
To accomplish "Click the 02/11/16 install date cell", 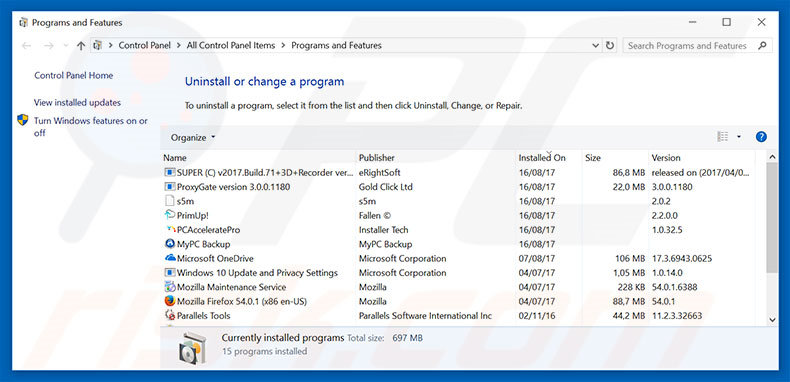I will click(x=537, y=315).
